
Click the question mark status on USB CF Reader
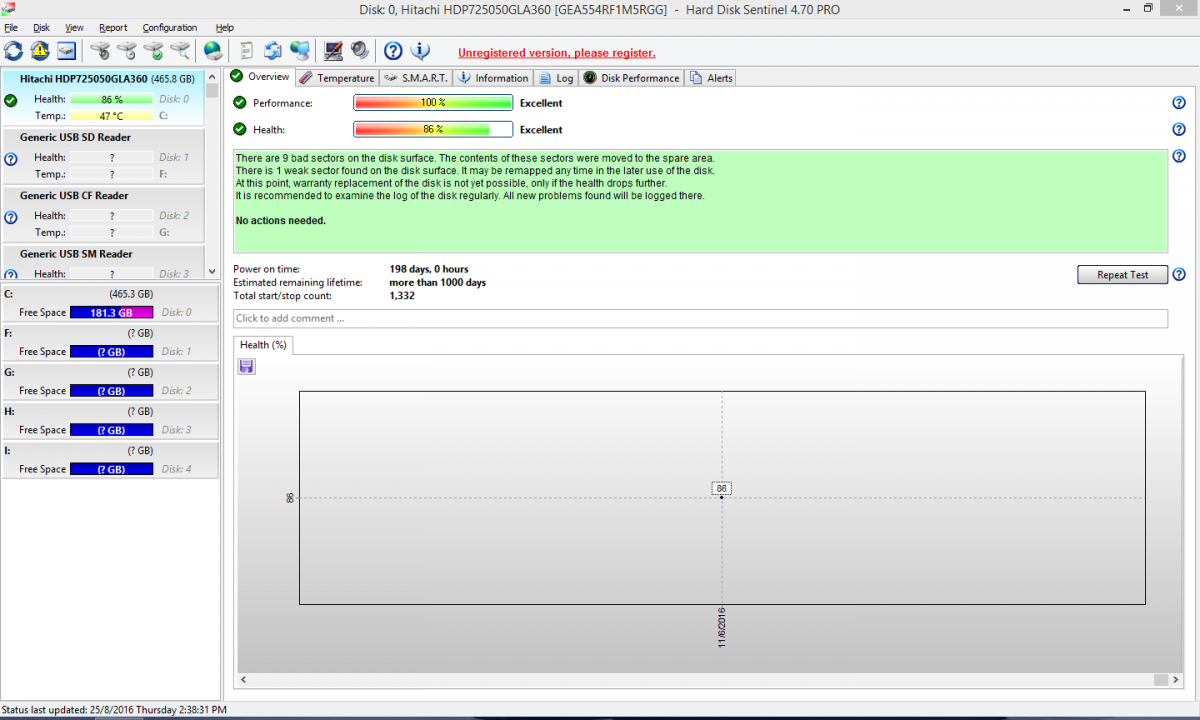11,216
